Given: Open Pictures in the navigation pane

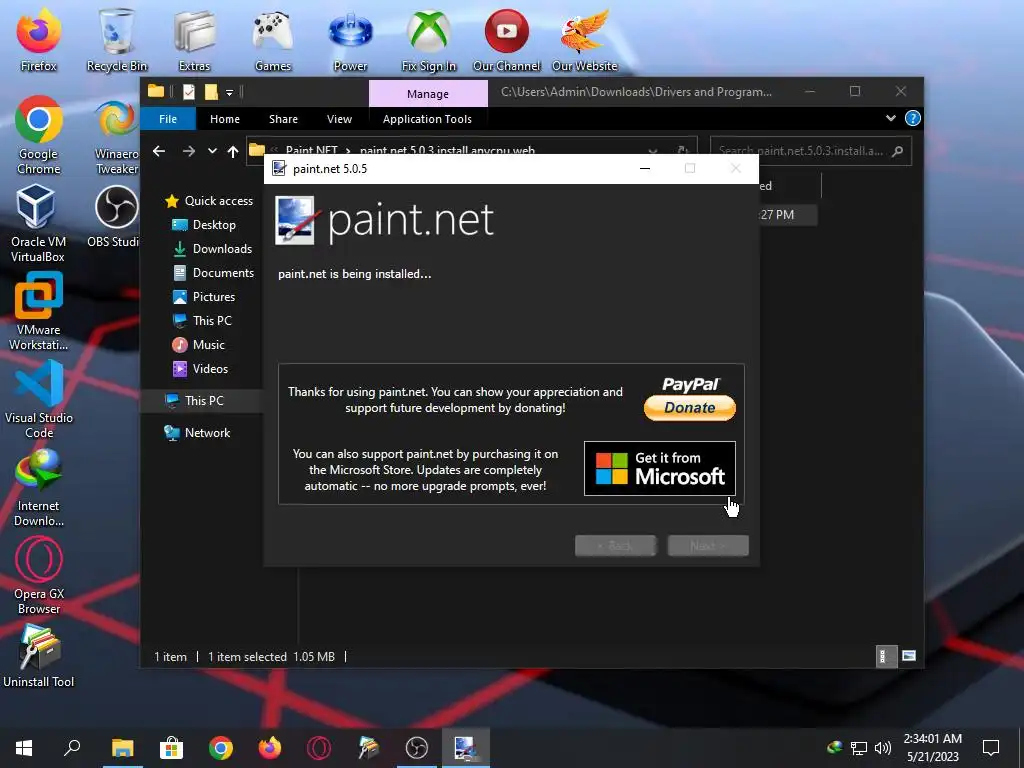Looking at the screenshot, I should coord(204,296).
